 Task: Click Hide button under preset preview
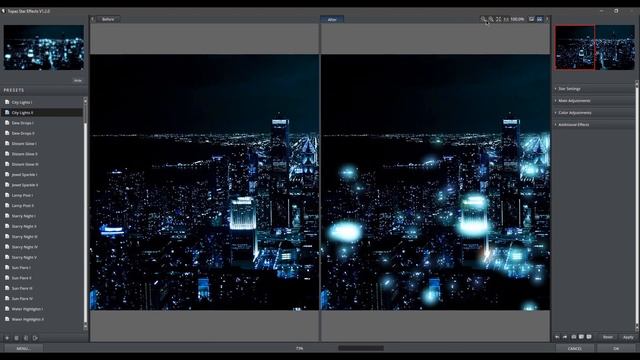point(78,80)
